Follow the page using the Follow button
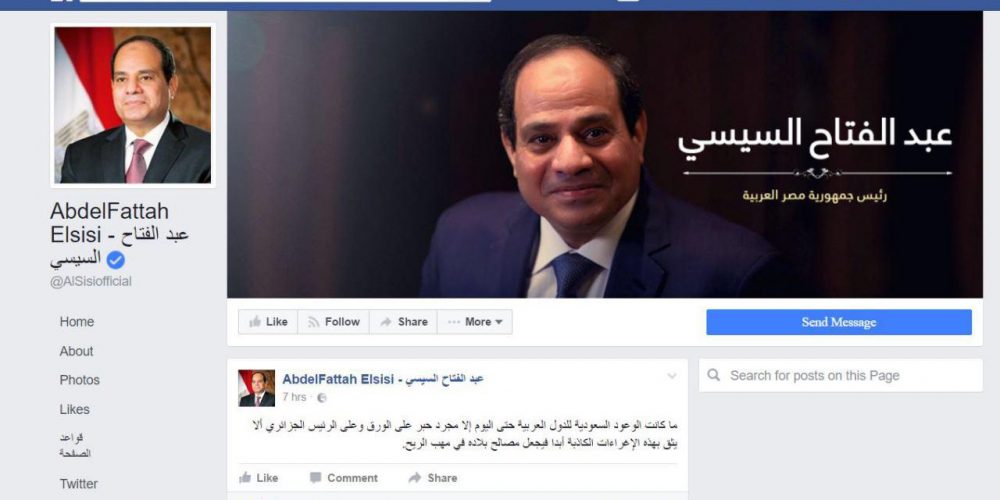This screenshot has height=500, width=1000. pos(334,322)
